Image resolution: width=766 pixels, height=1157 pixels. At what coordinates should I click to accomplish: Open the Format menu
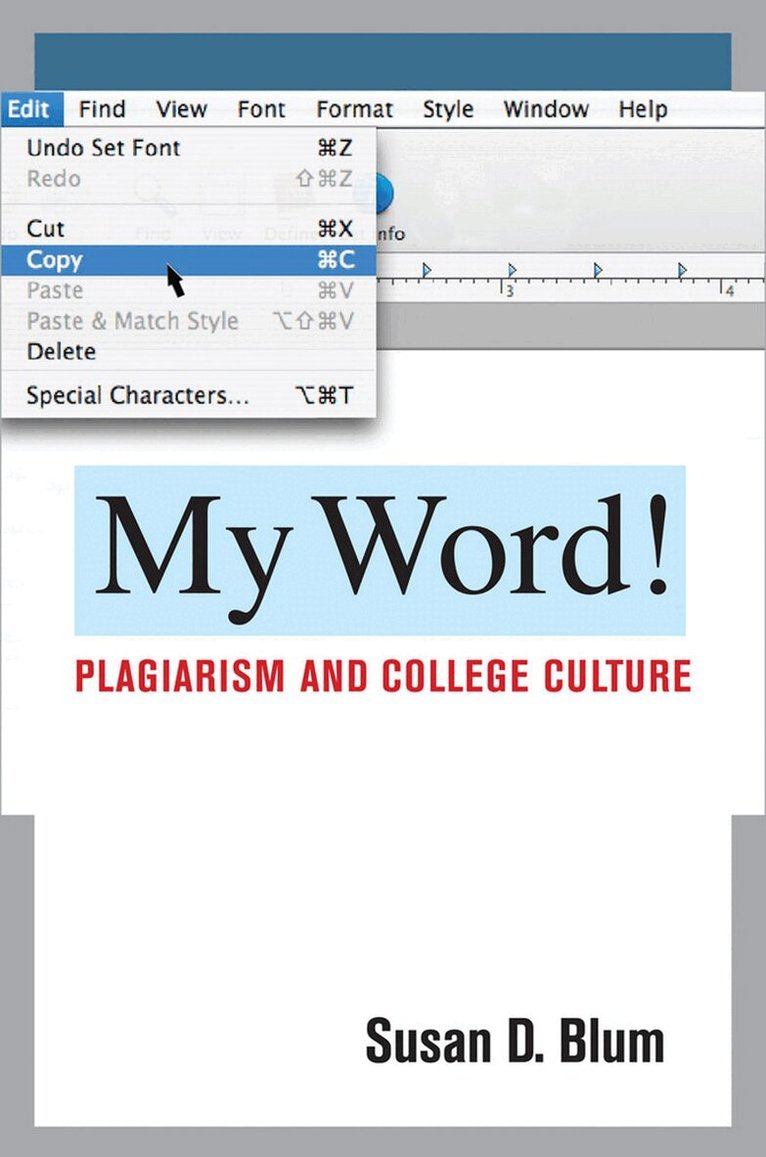(354, 109)
